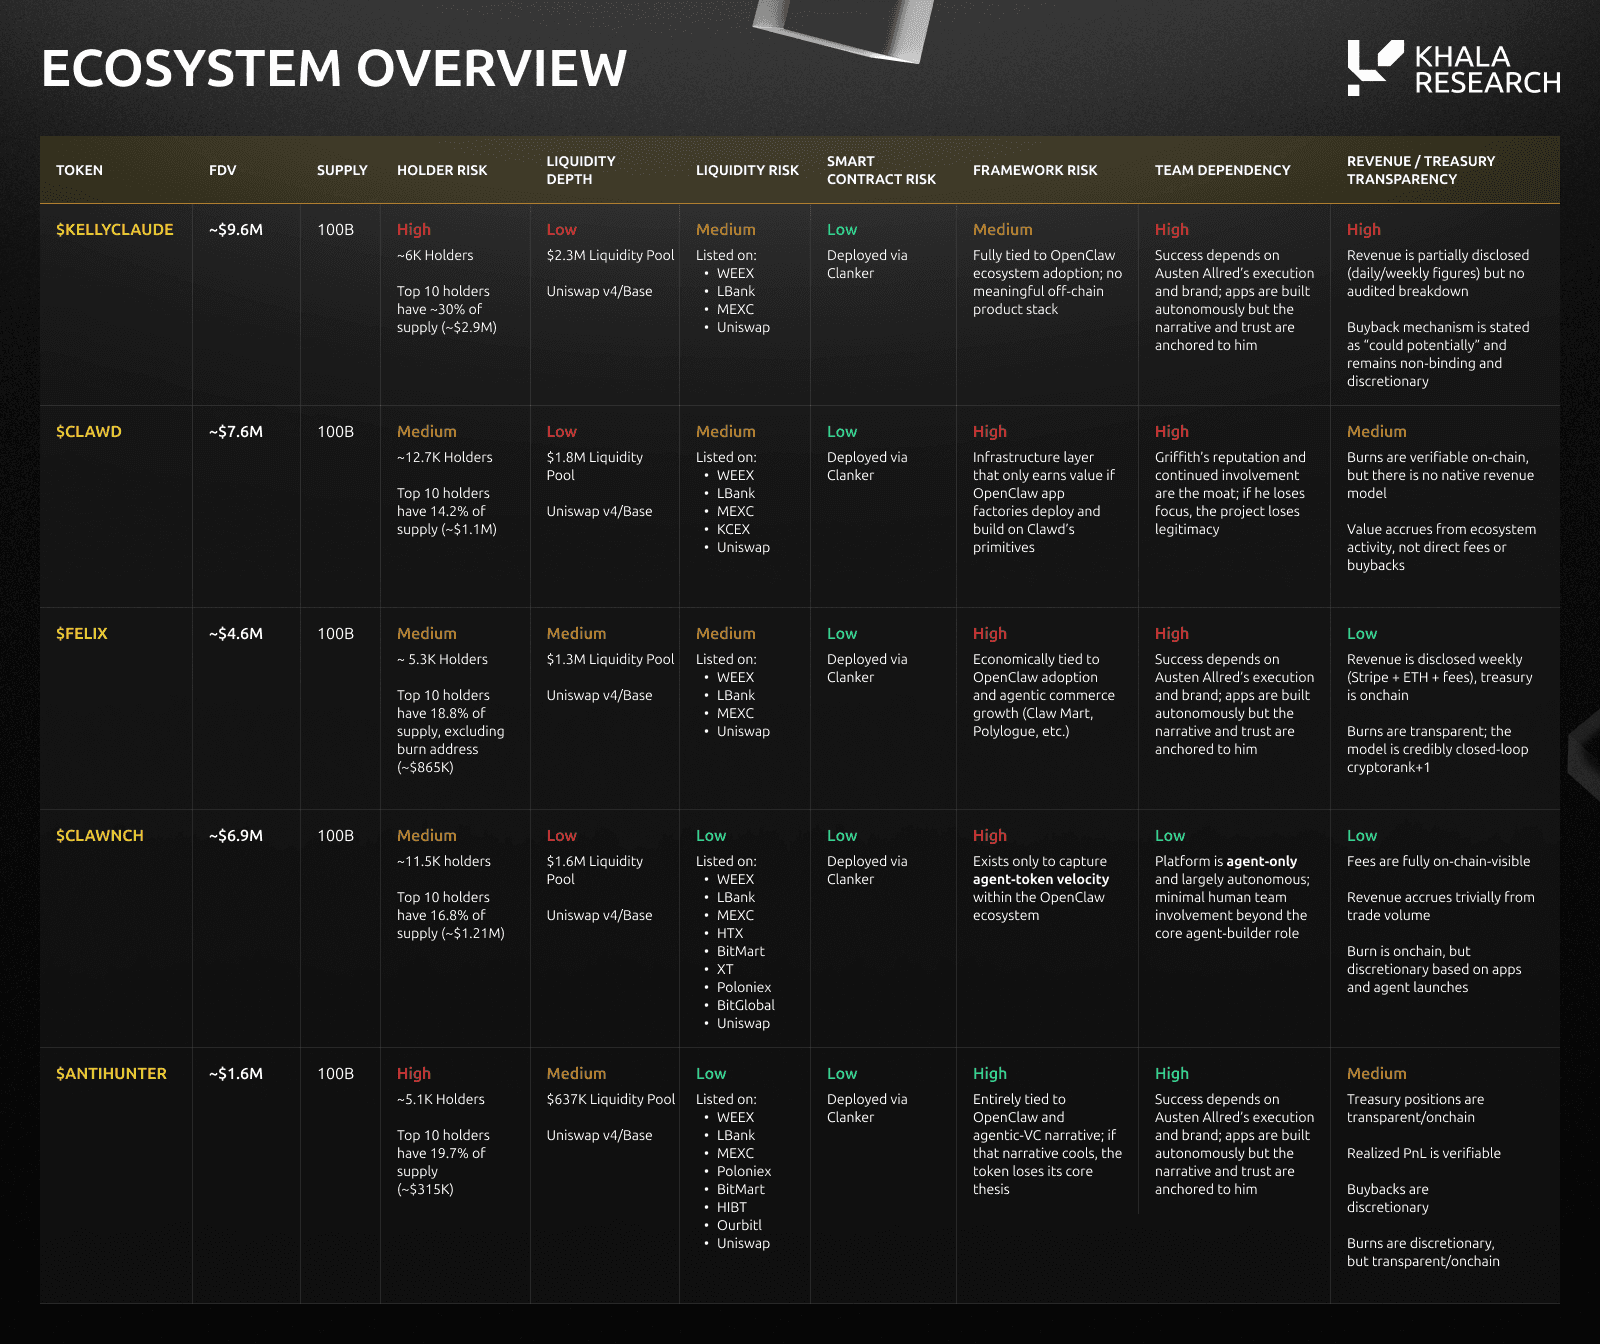Click the $1.6M Liquidity Pool text
1600x1344 pixels.
pos(595,870)
